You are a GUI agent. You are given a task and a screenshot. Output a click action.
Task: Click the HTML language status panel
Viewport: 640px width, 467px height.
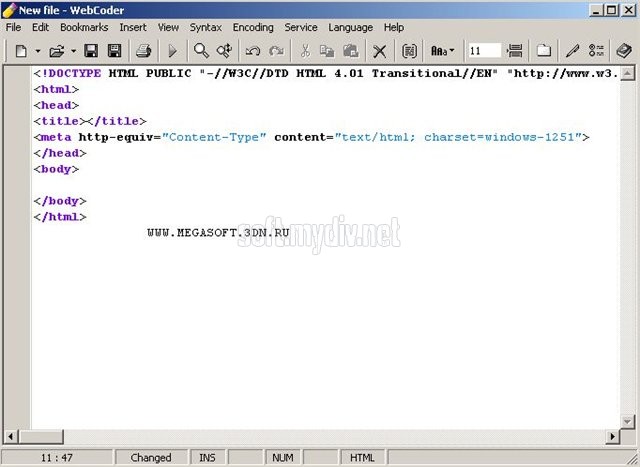[x=362, y=457]
